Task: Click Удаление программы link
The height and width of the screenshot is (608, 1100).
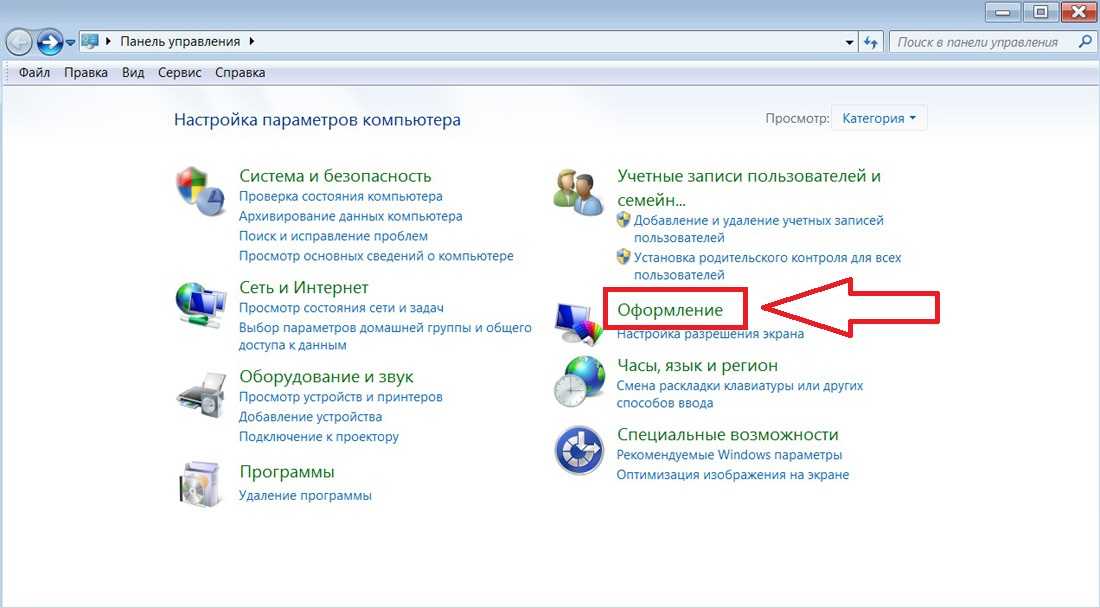Action: (x=305, y=495)
